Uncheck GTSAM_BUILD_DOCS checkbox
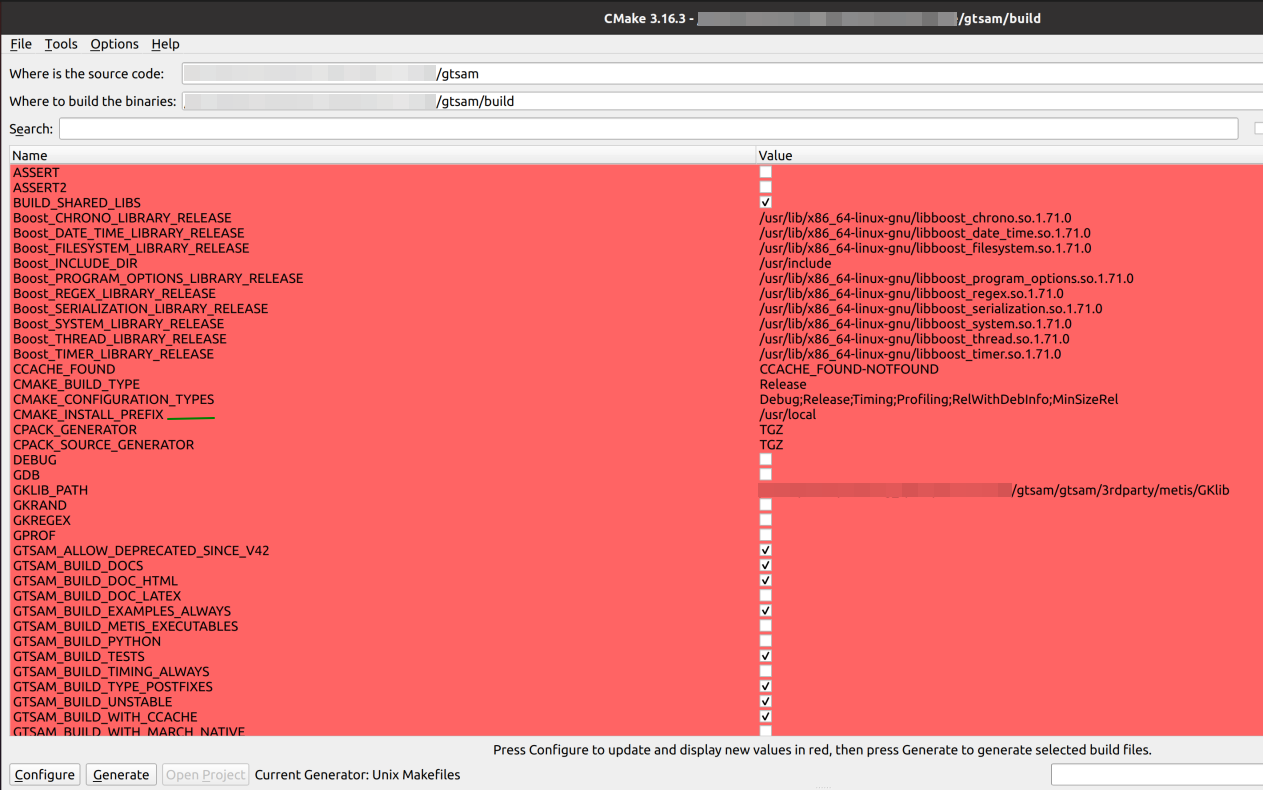The height and width of the screenshot is (790, 1263). (x=765, y=566)
